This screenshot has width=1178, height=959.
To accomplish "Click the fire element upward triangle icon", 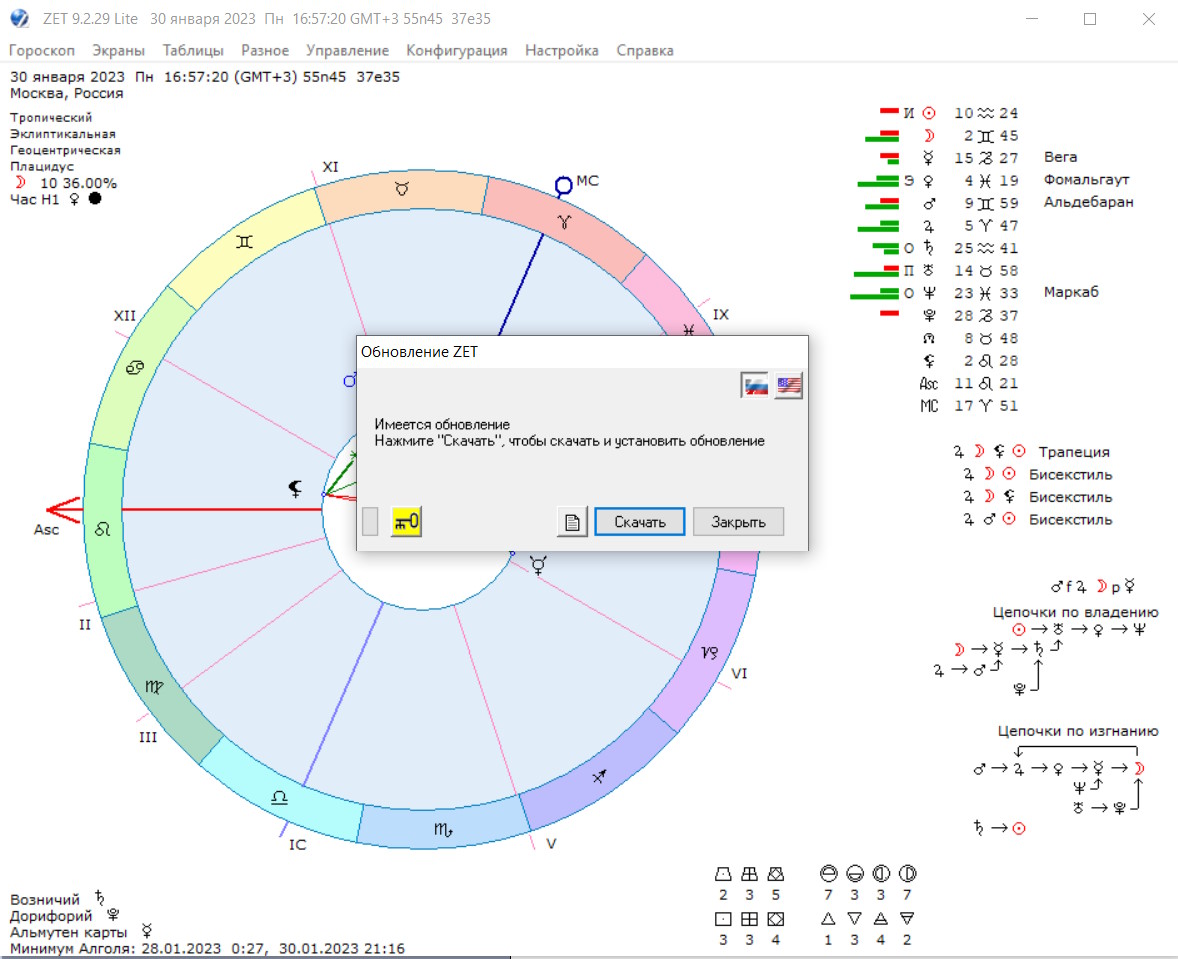I will click(x=827, y=918).
